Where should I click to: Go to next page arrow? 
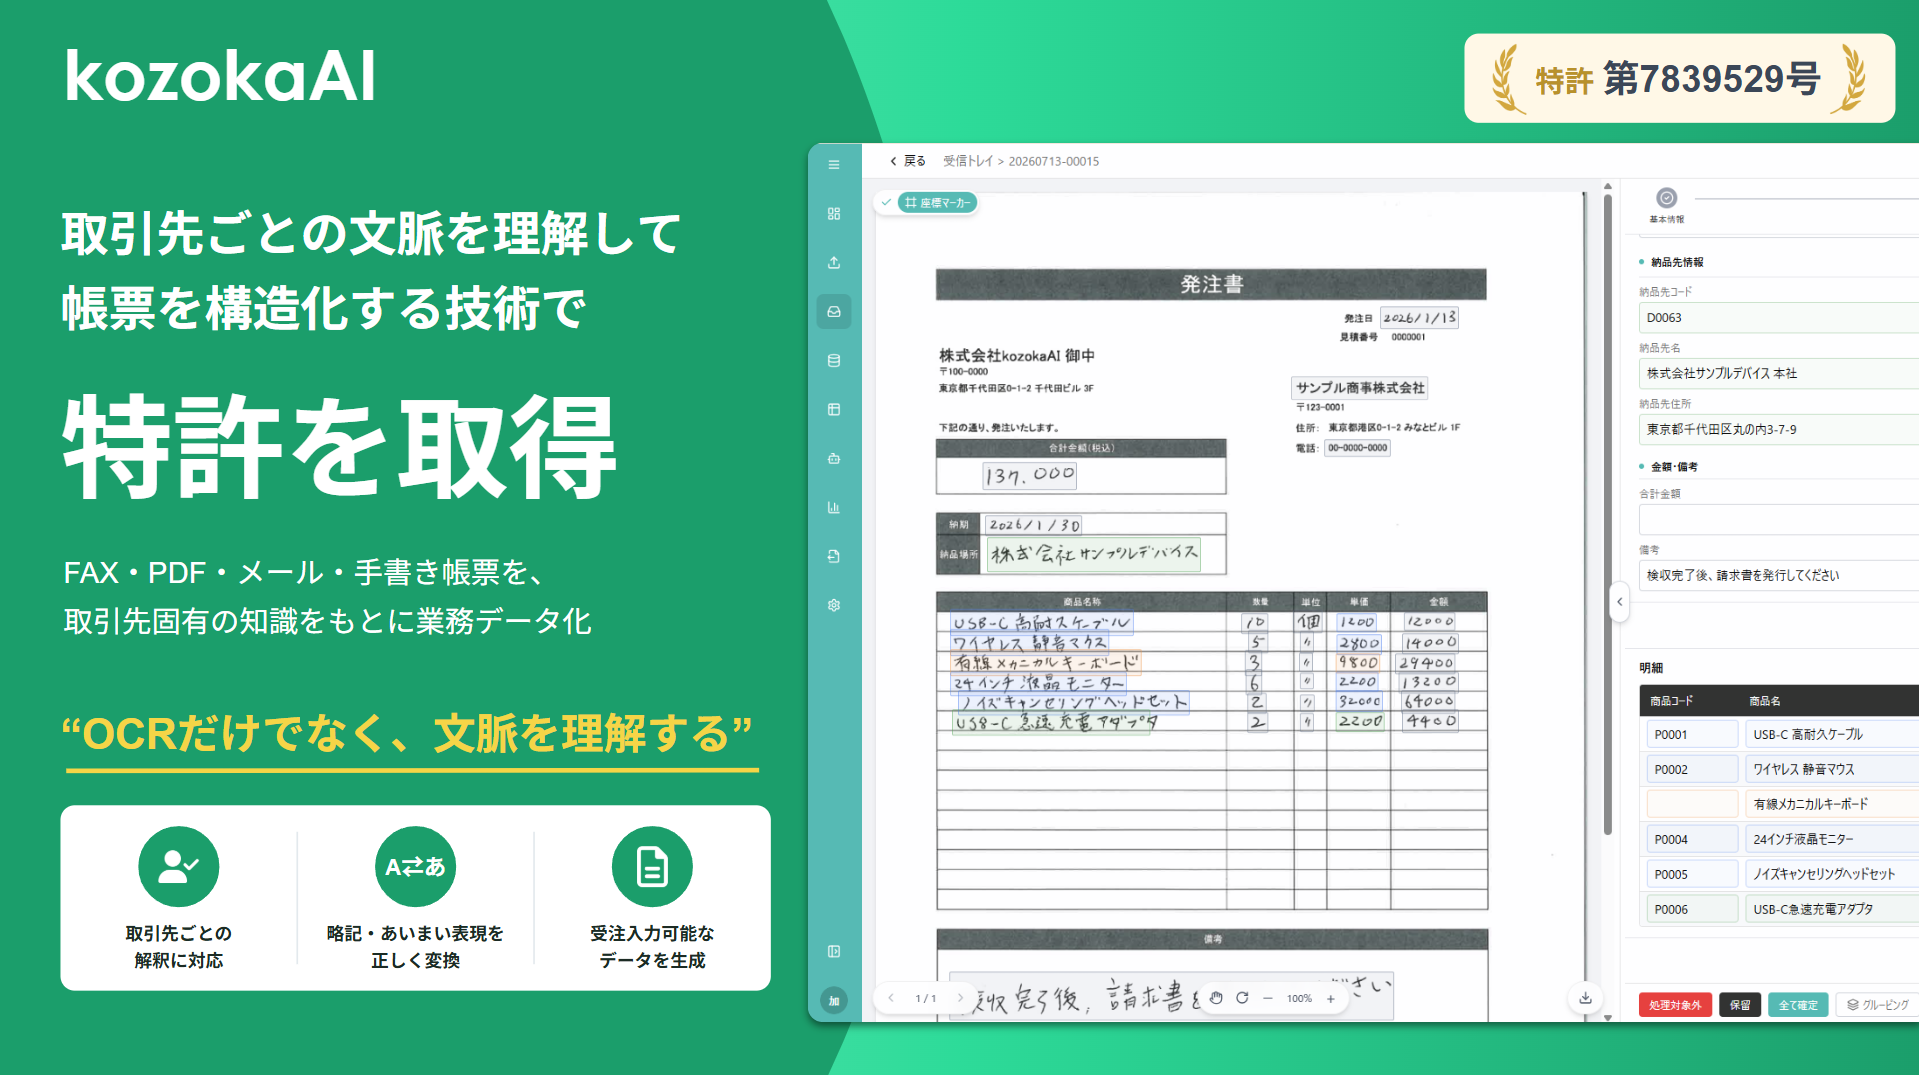coord(960,998)
